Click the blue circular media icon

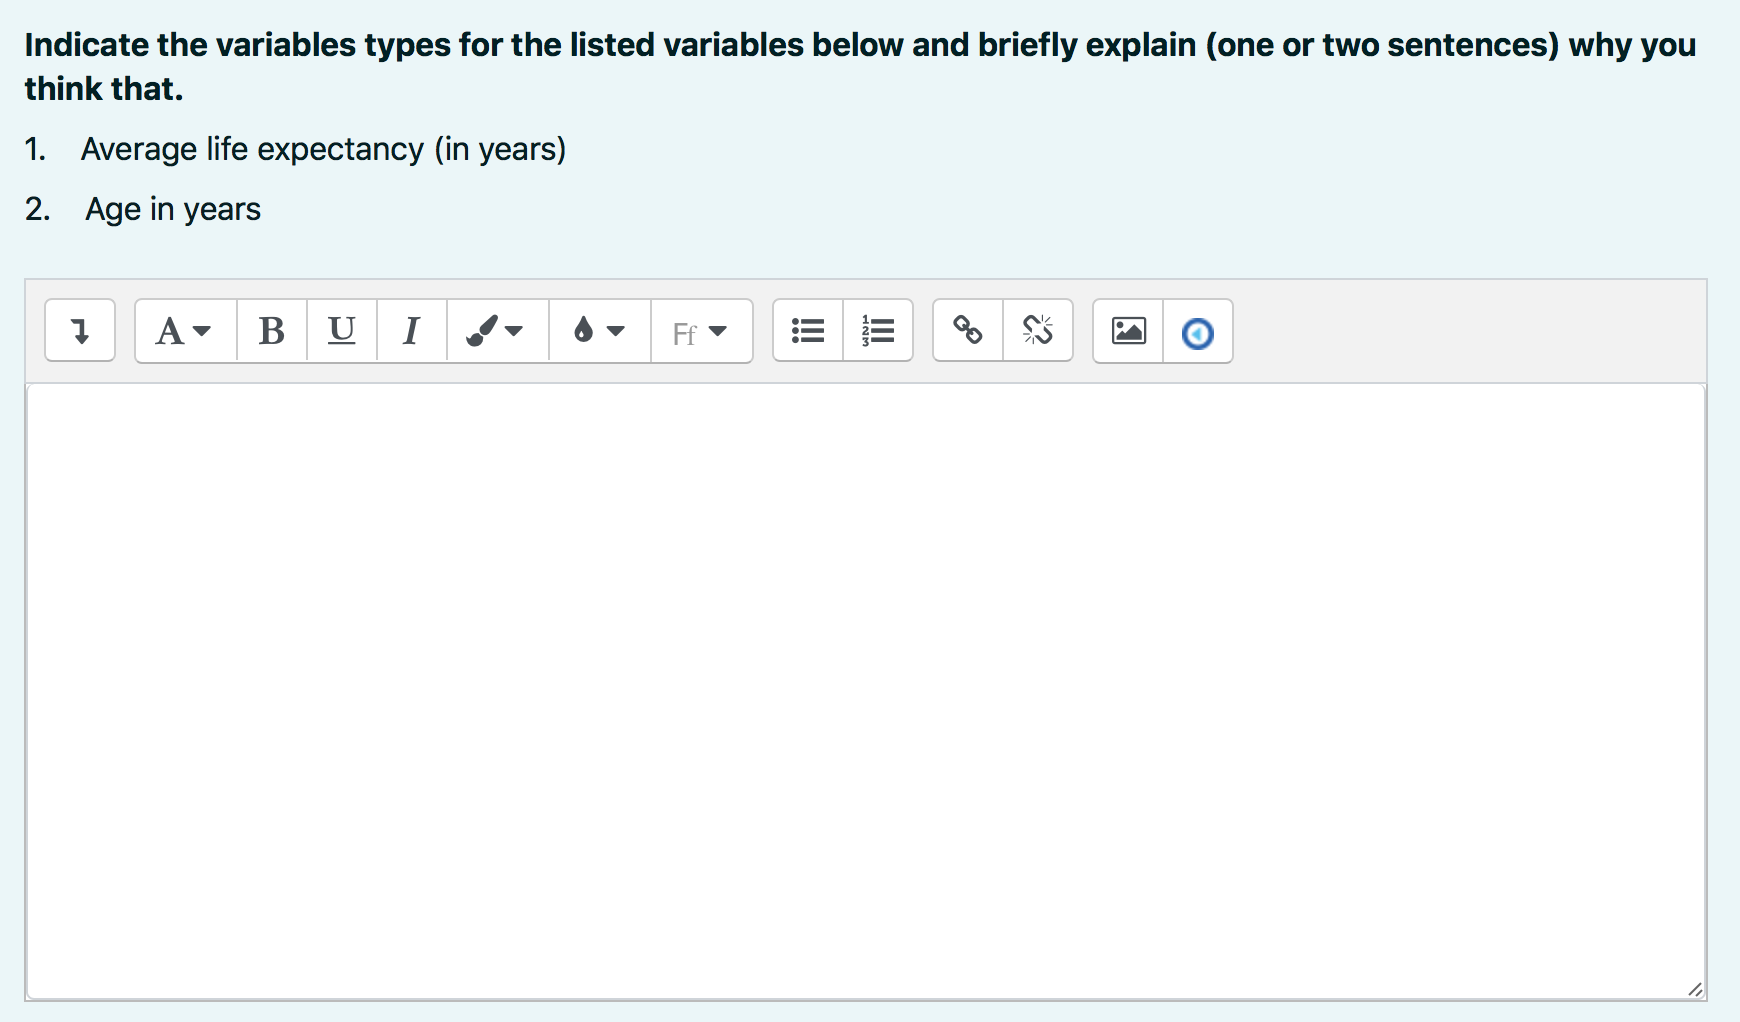click(x=1198, y=331)
